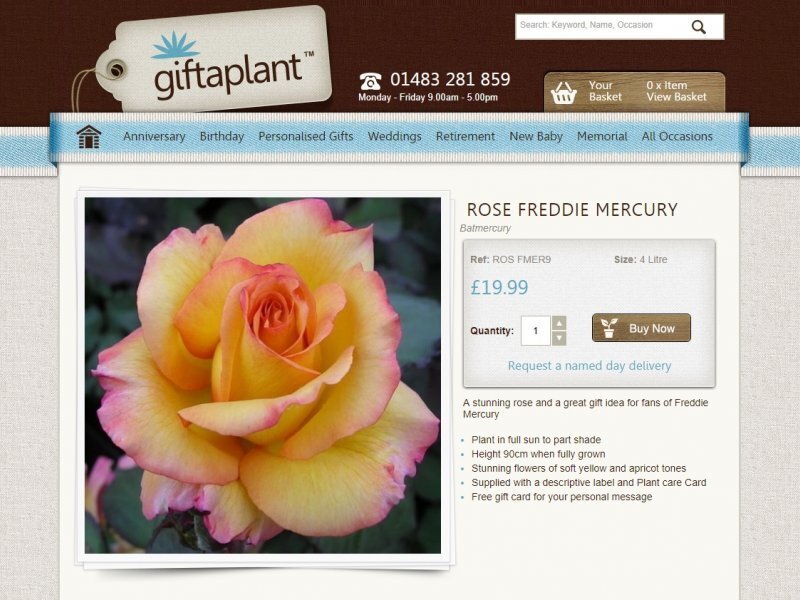Click the search magnifier icon

pos(698,27)
